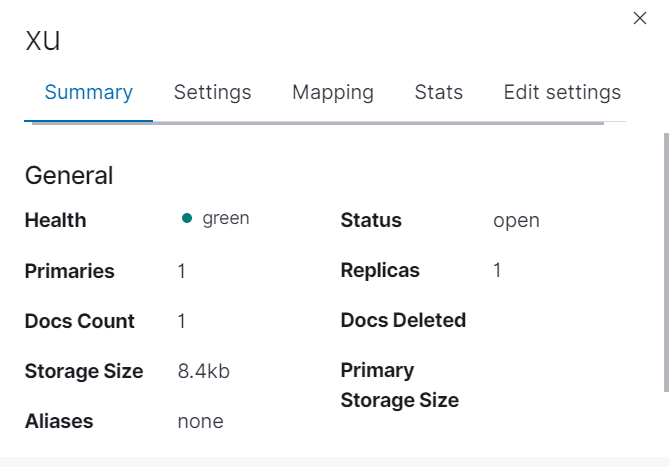
Task: Click the Primary Storage Size label
Action: (x=399, y=385)
